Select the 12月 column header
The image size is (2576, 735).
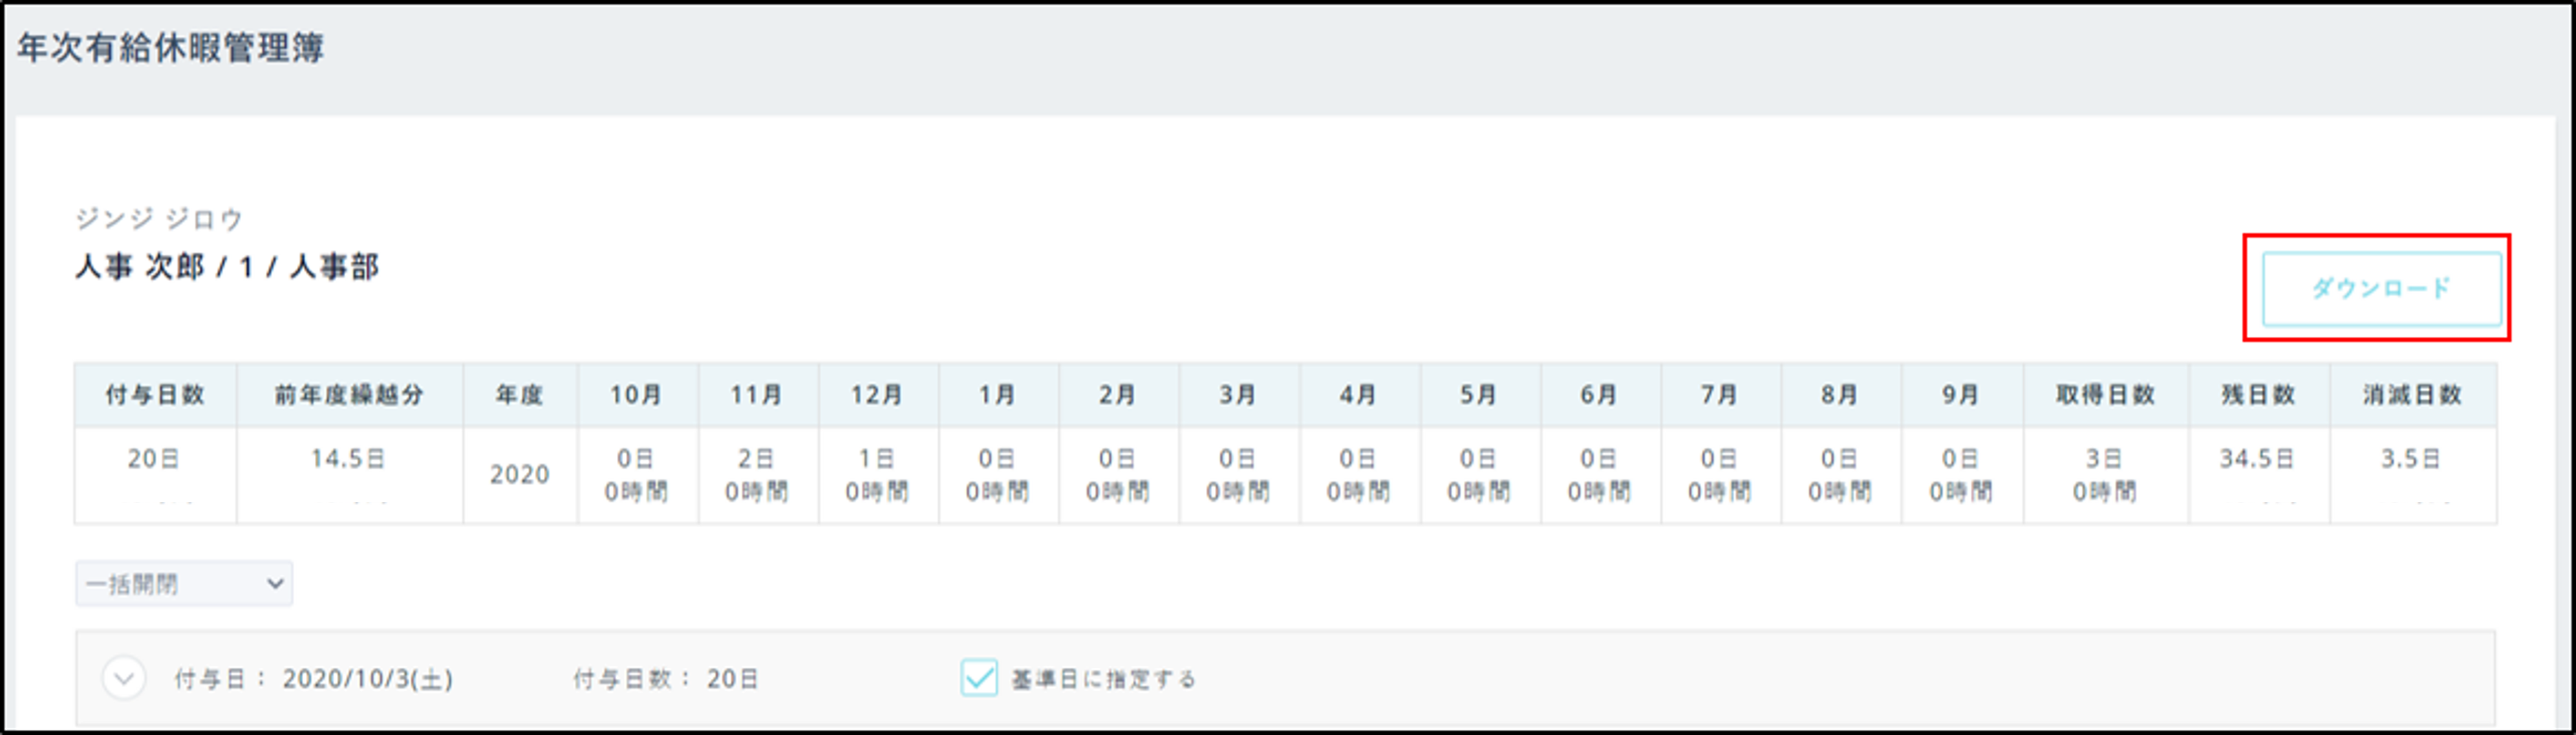[877, 395]
